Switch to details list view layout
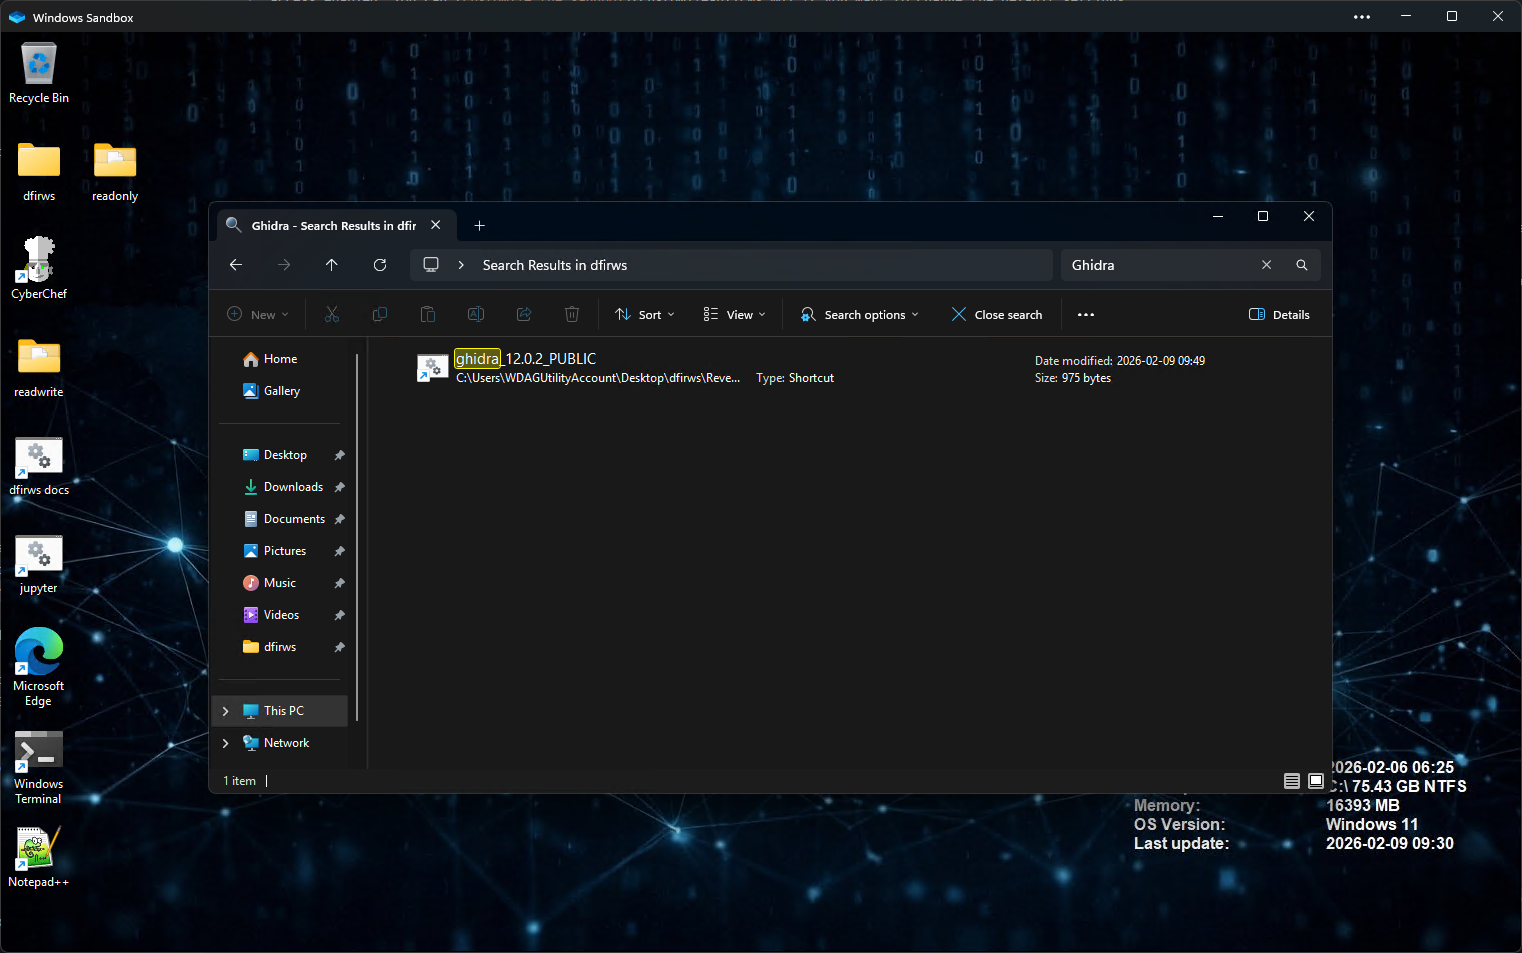The width and height of the screenshot is (1522, 953). (x=1292, y=781)
